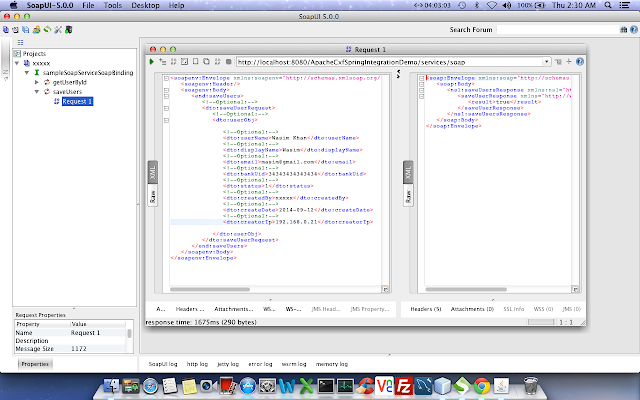The width and height of the screenshot is (640, 400).
Task: Open Google Chrome from the dock
Action: pyautogui.click(x=482, y=386)
